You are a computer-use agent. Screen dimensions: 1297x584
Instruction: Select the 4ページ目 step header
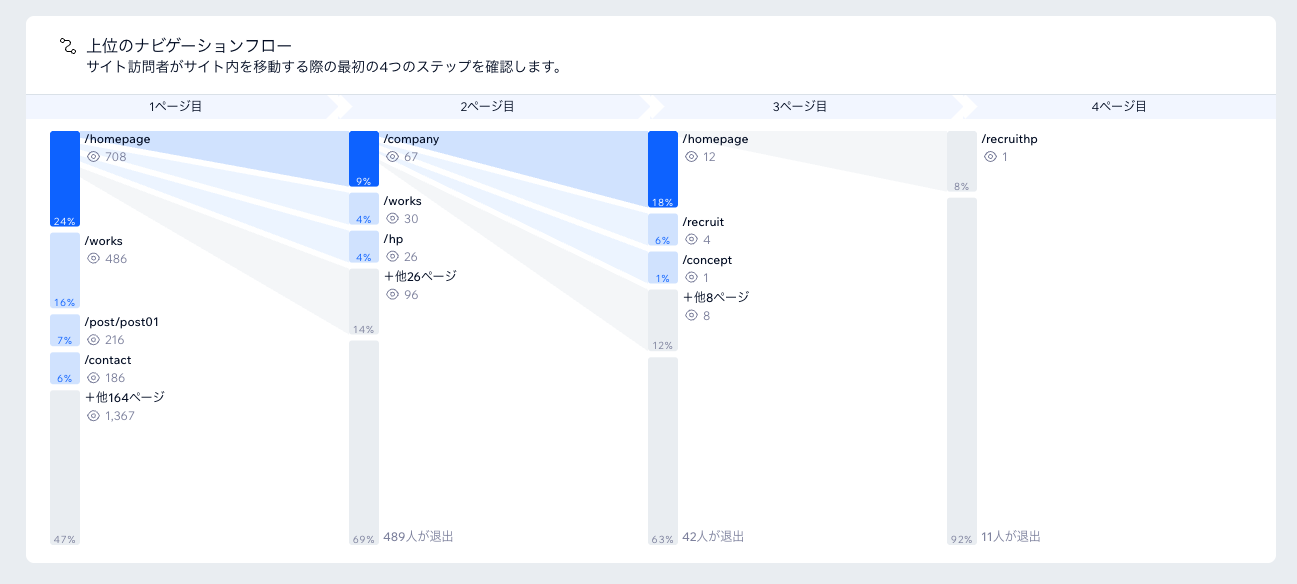(x=1118, y=106)
